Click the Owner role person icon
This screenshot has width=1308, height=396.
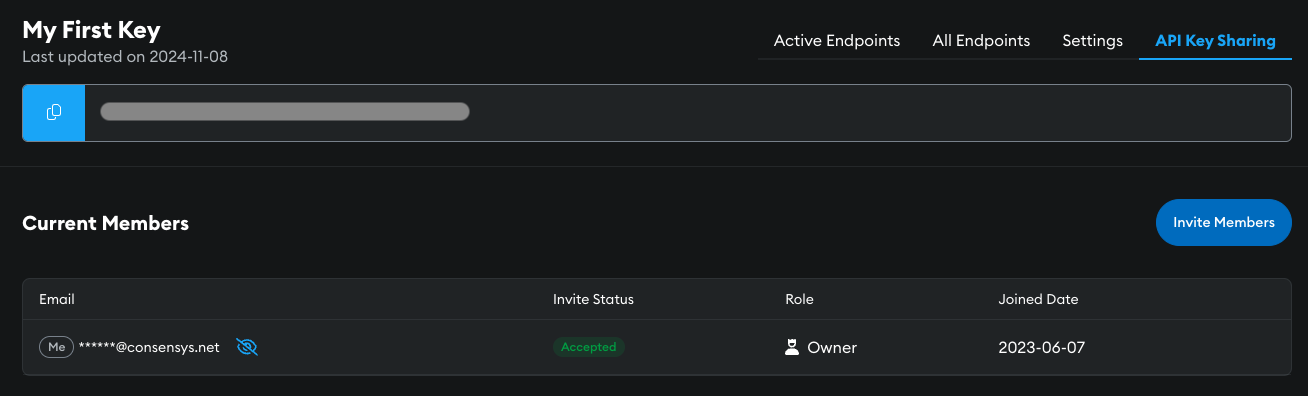(792, 347)
